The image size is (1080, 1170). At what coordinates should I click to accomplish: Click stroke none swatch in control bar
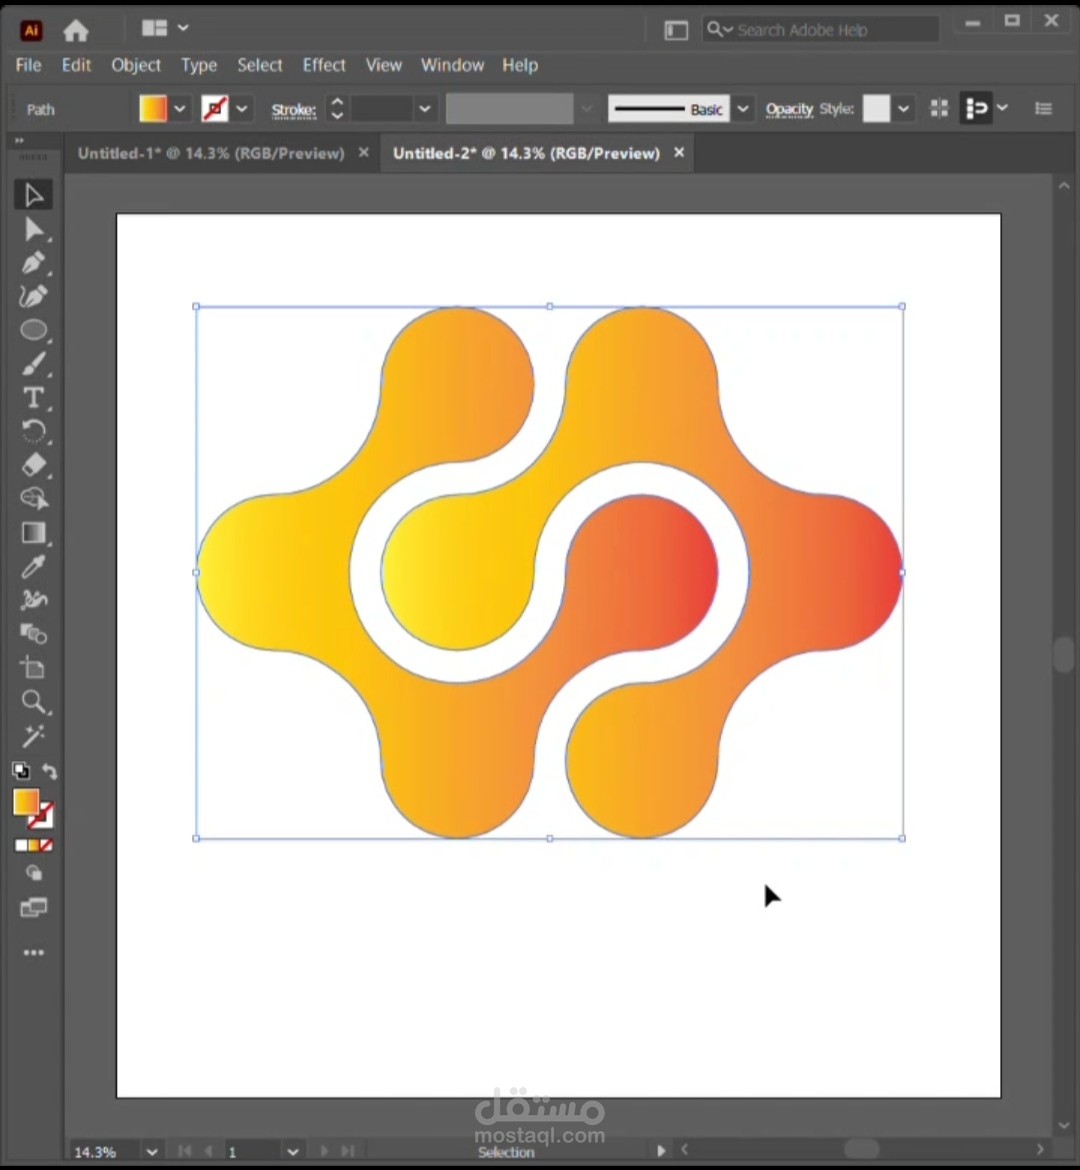coord(215,109)
